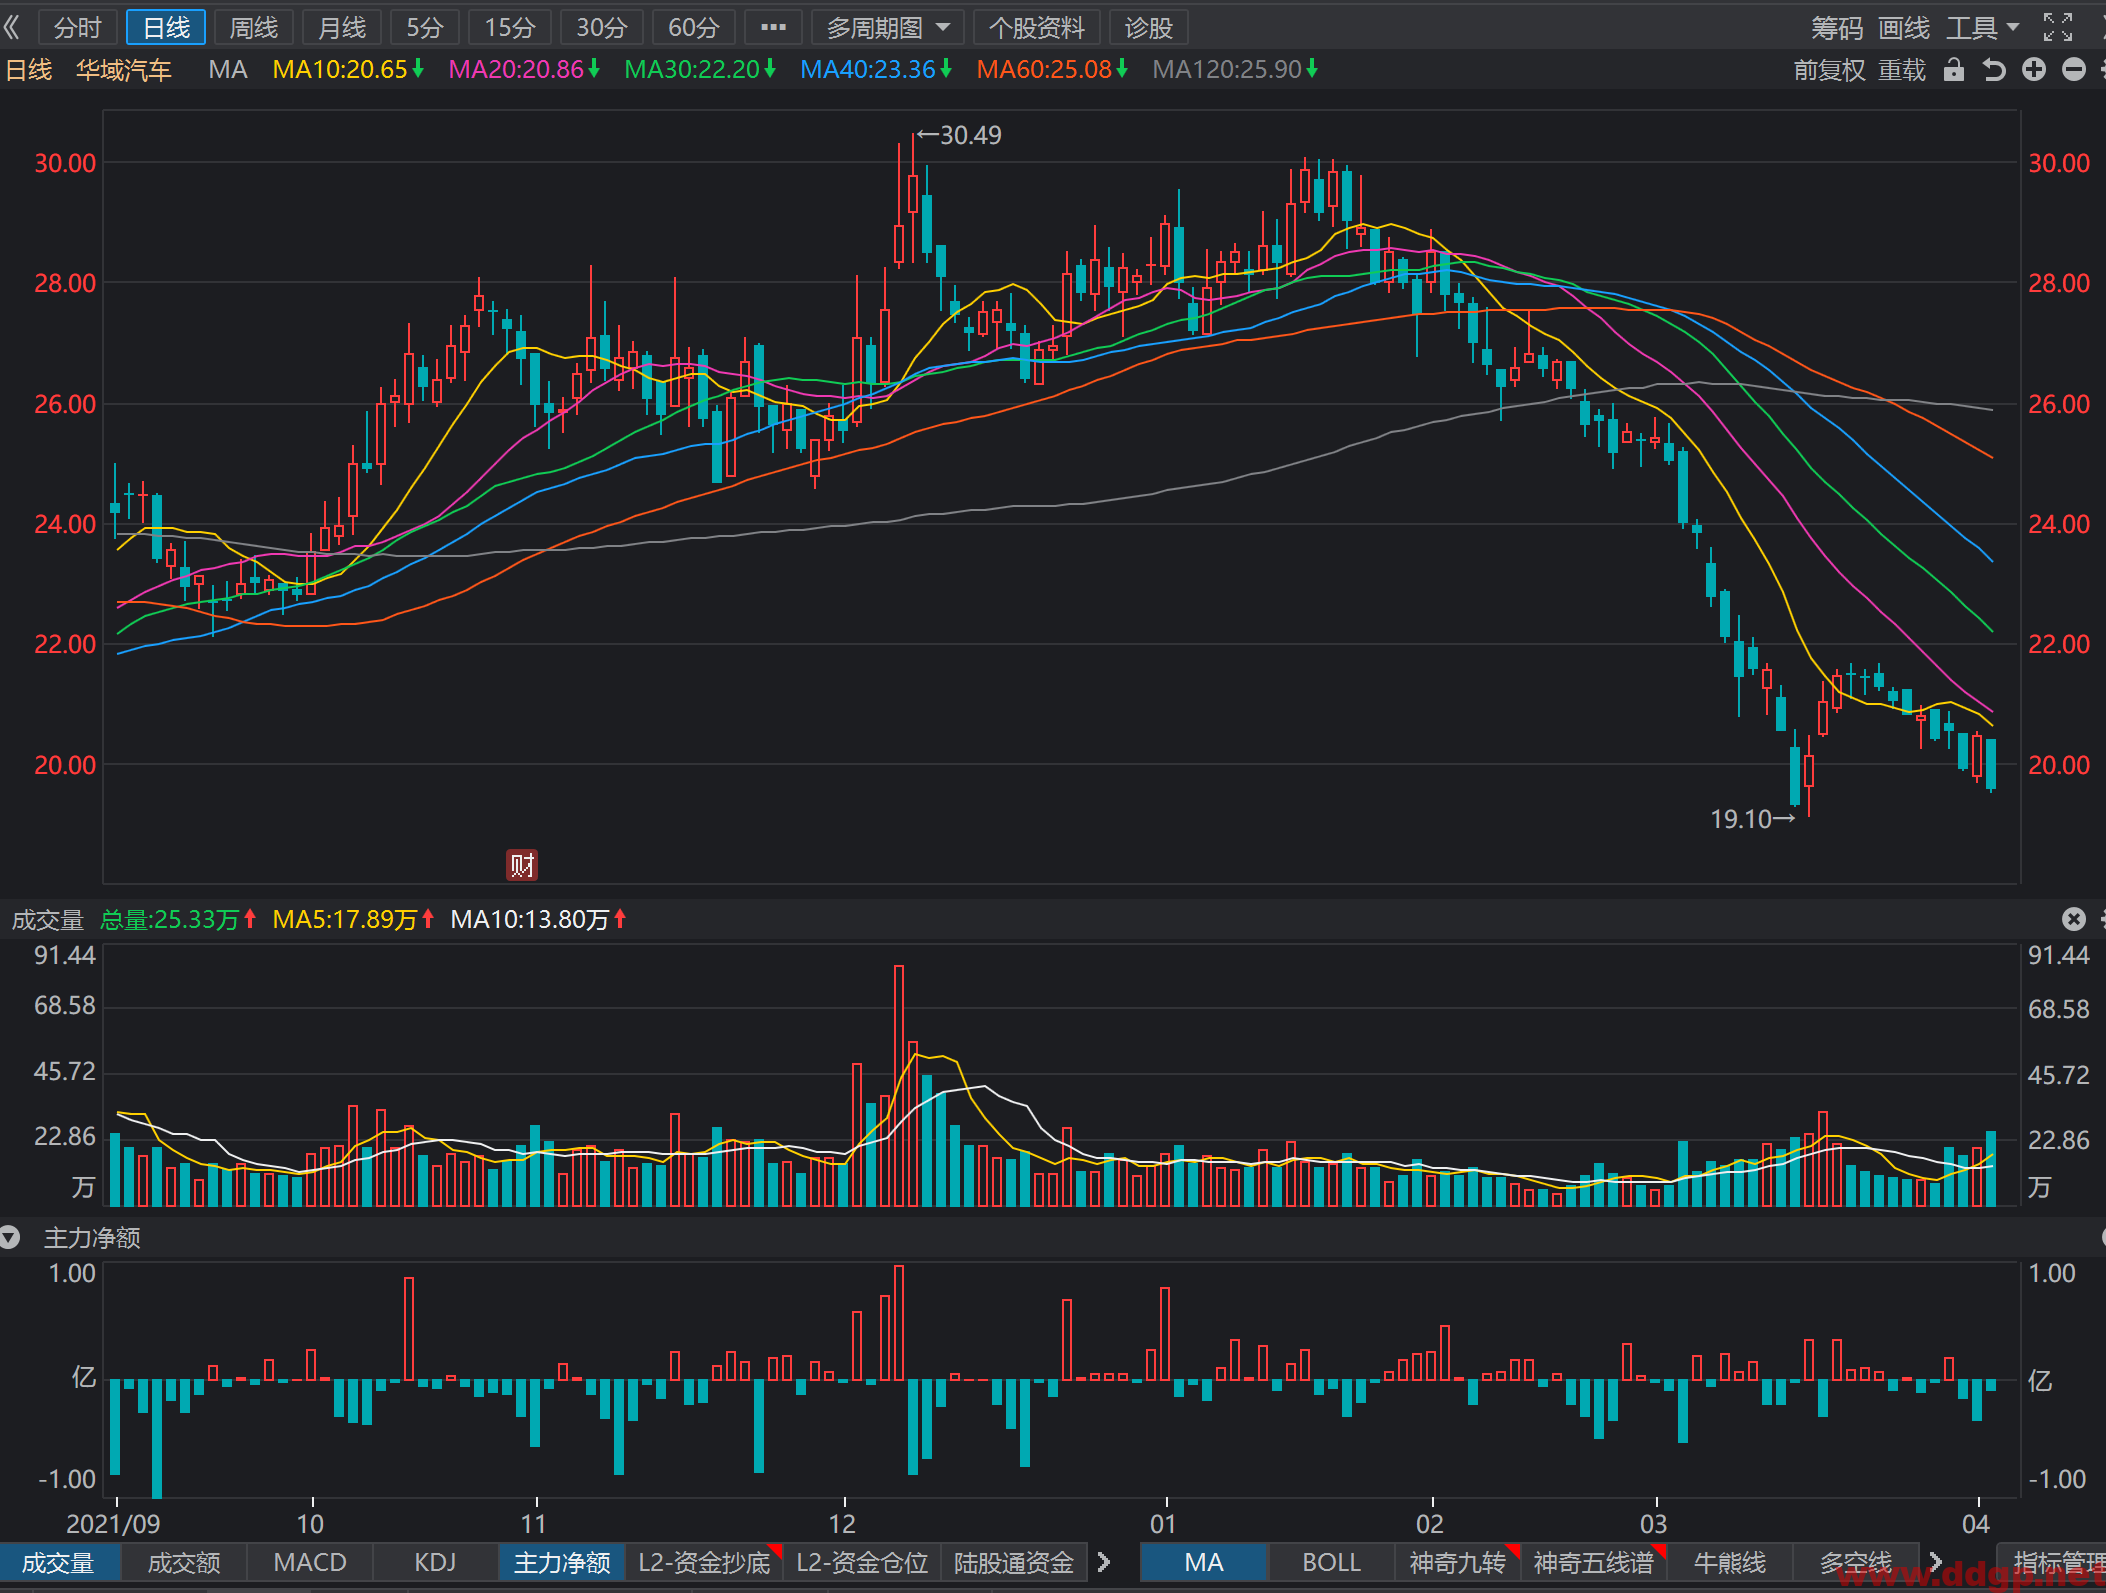This screenshot has height=1593, width=2106.
Task: Close the 成交量 volume panel
Action: (x=2074, y=919)
